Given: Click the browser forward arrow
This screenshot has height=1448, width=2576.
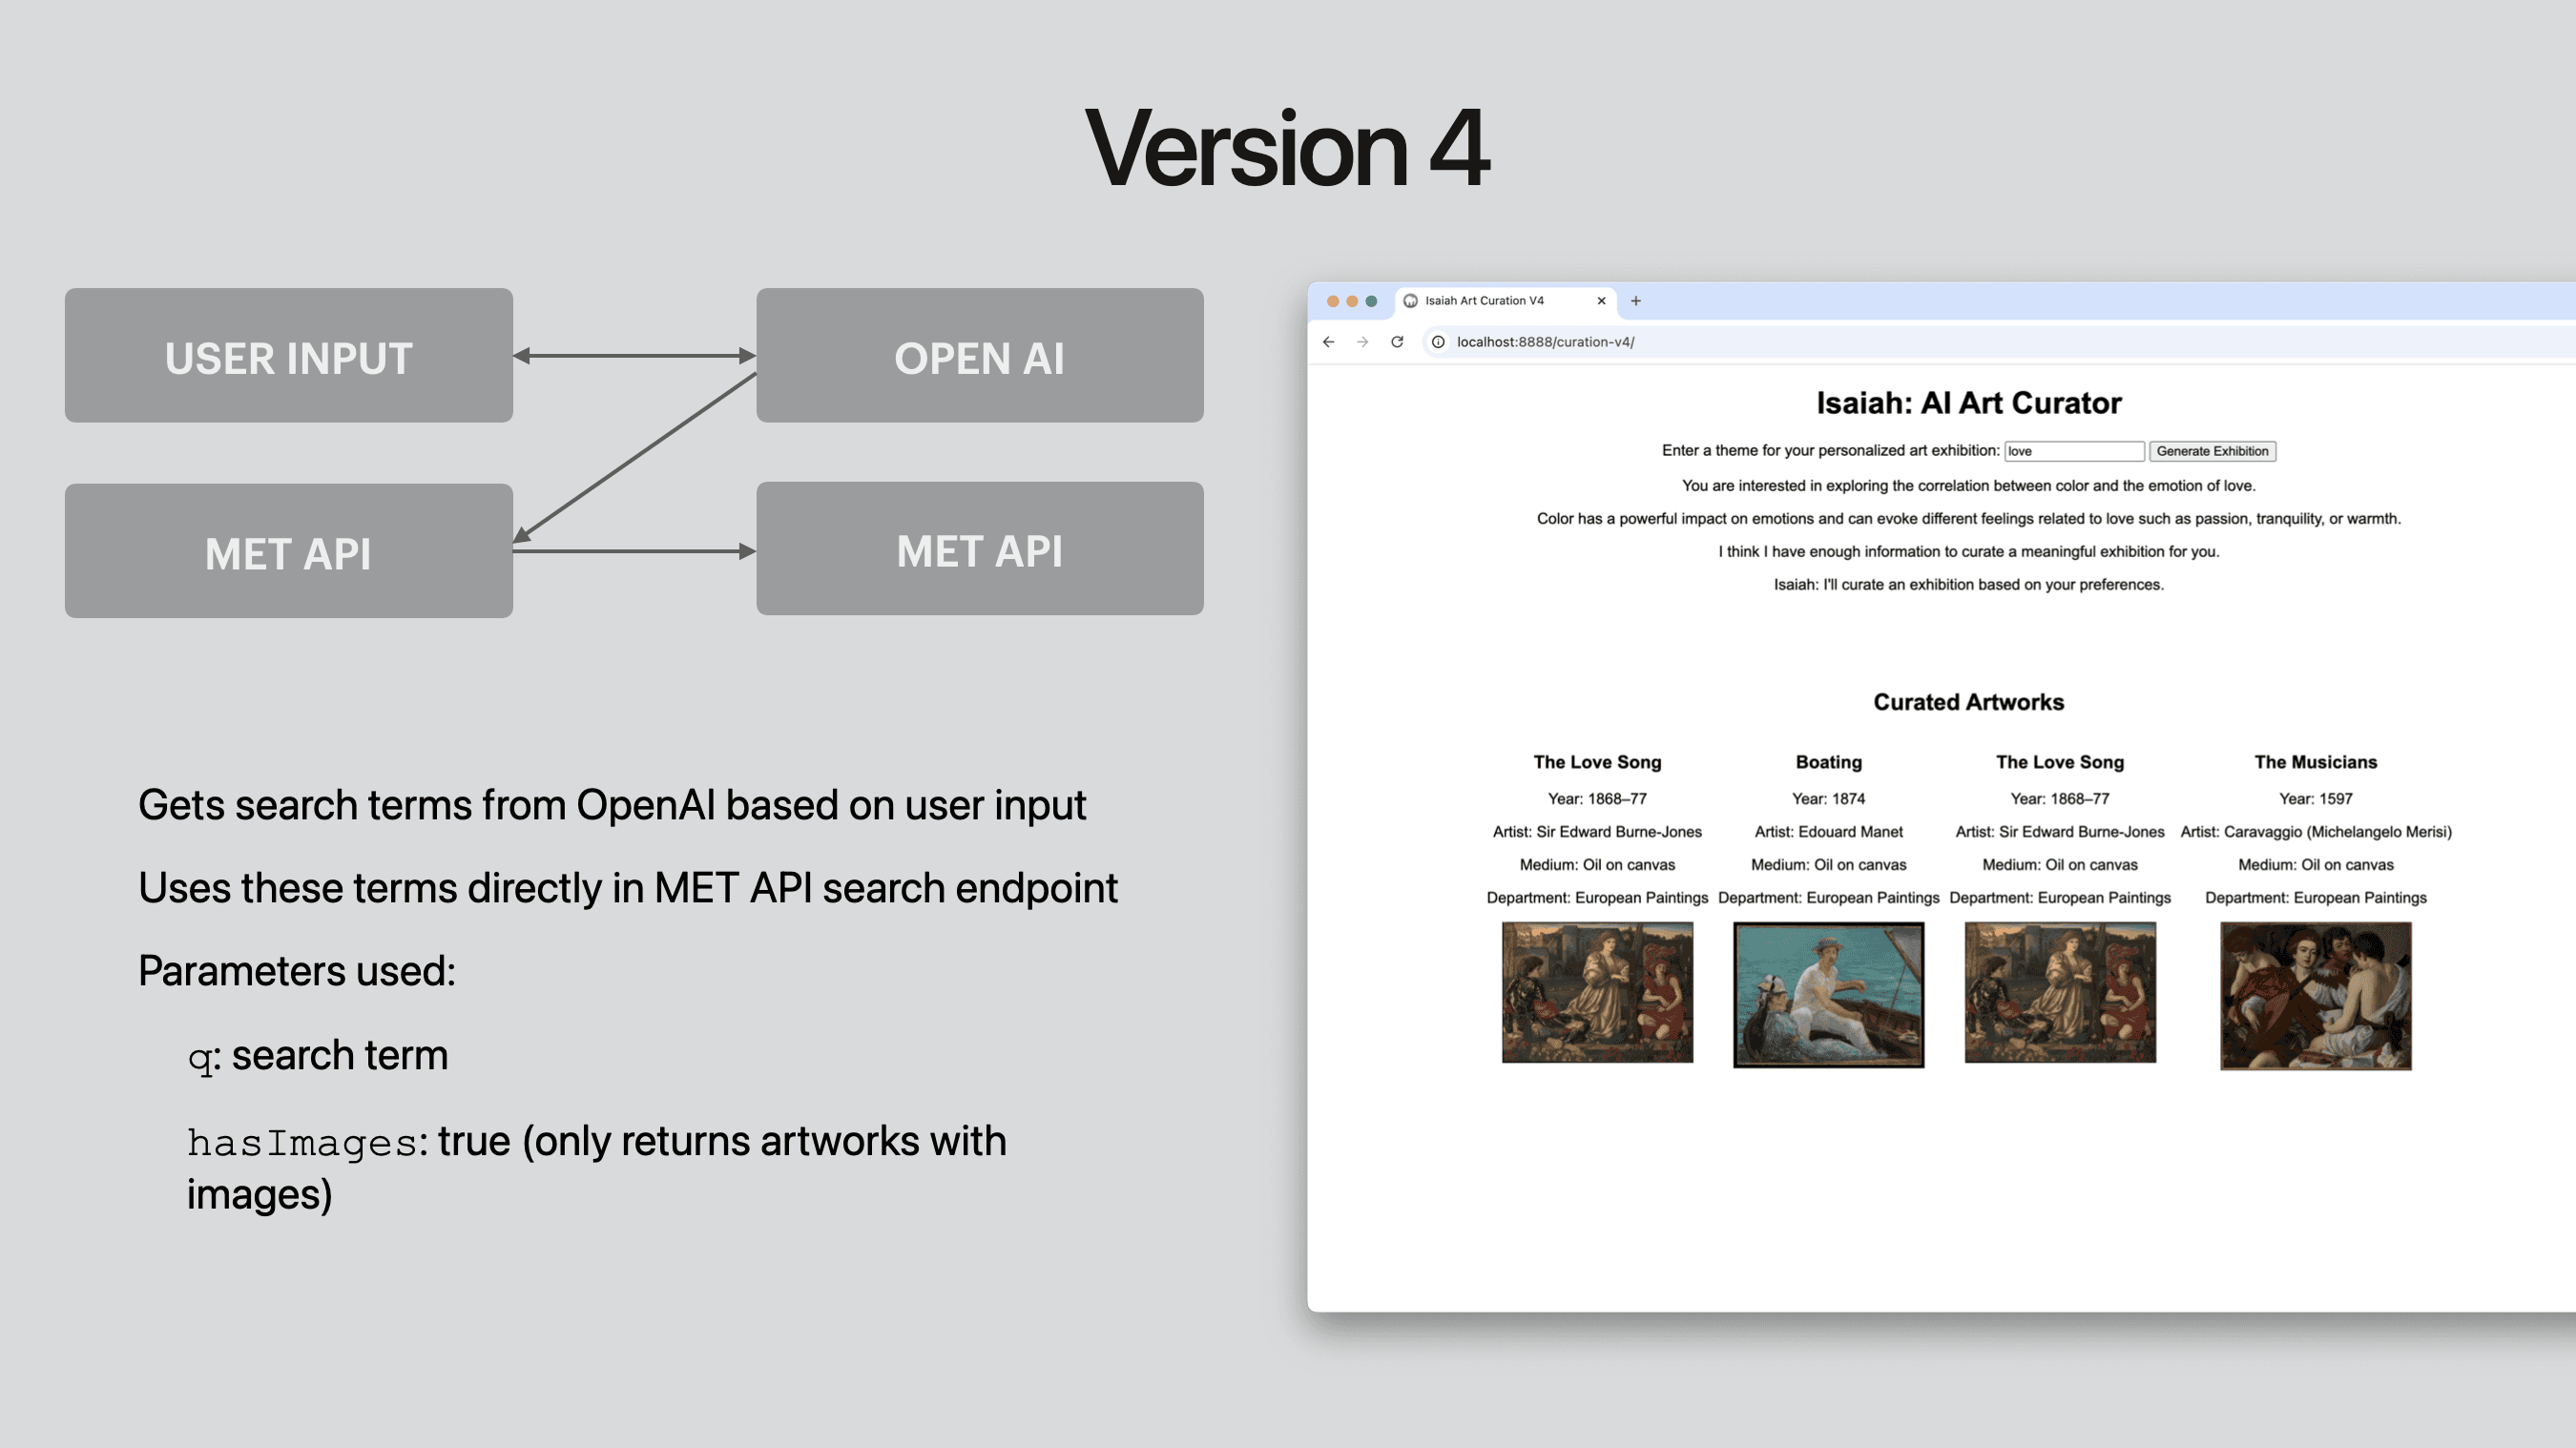Looking at the screenshot, I should [1362, 342].
